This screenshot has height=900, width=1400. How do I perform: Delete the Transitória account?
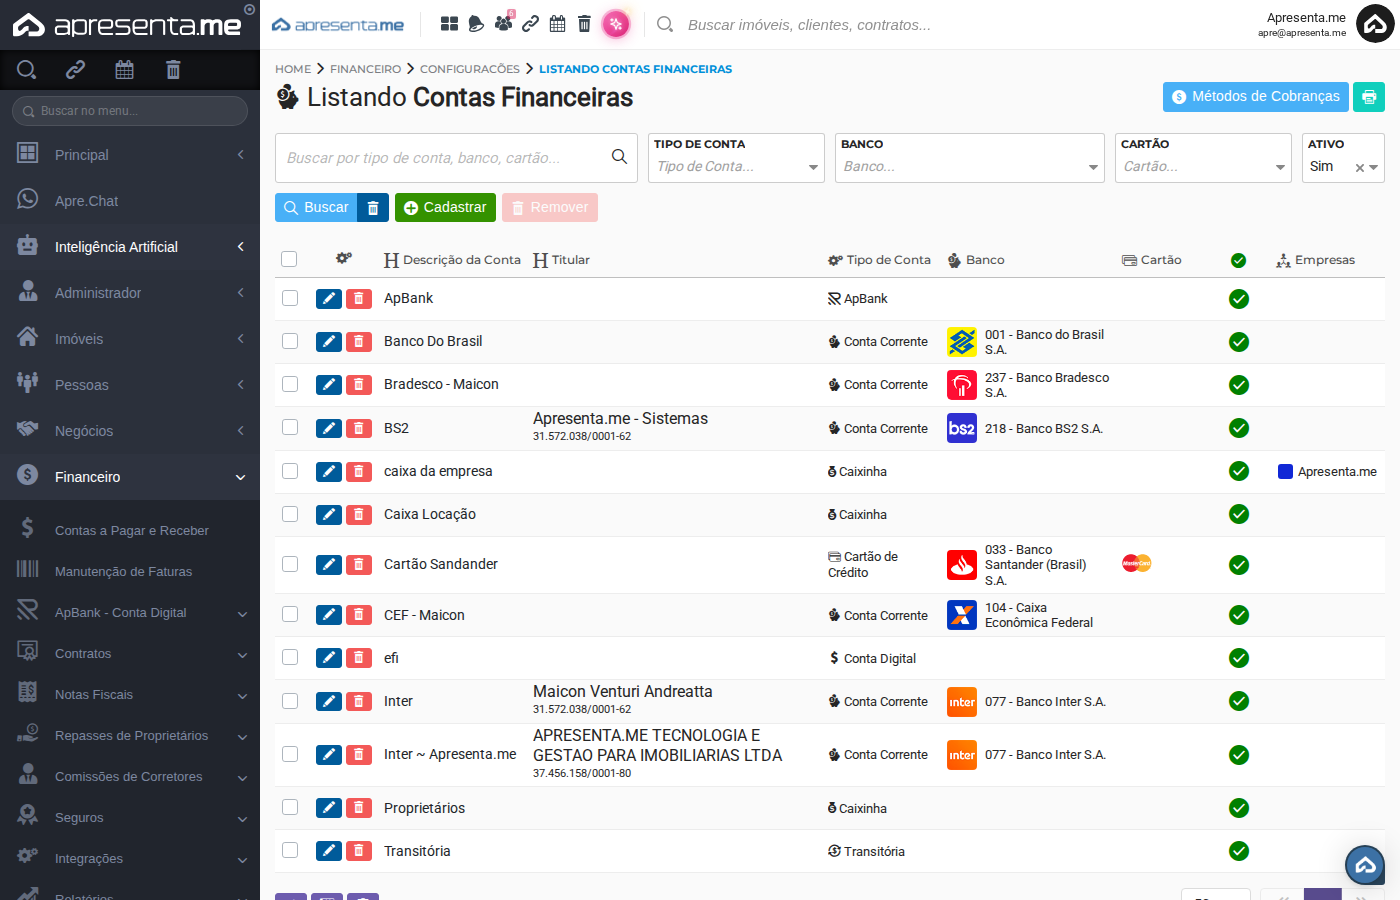(359, 851)
